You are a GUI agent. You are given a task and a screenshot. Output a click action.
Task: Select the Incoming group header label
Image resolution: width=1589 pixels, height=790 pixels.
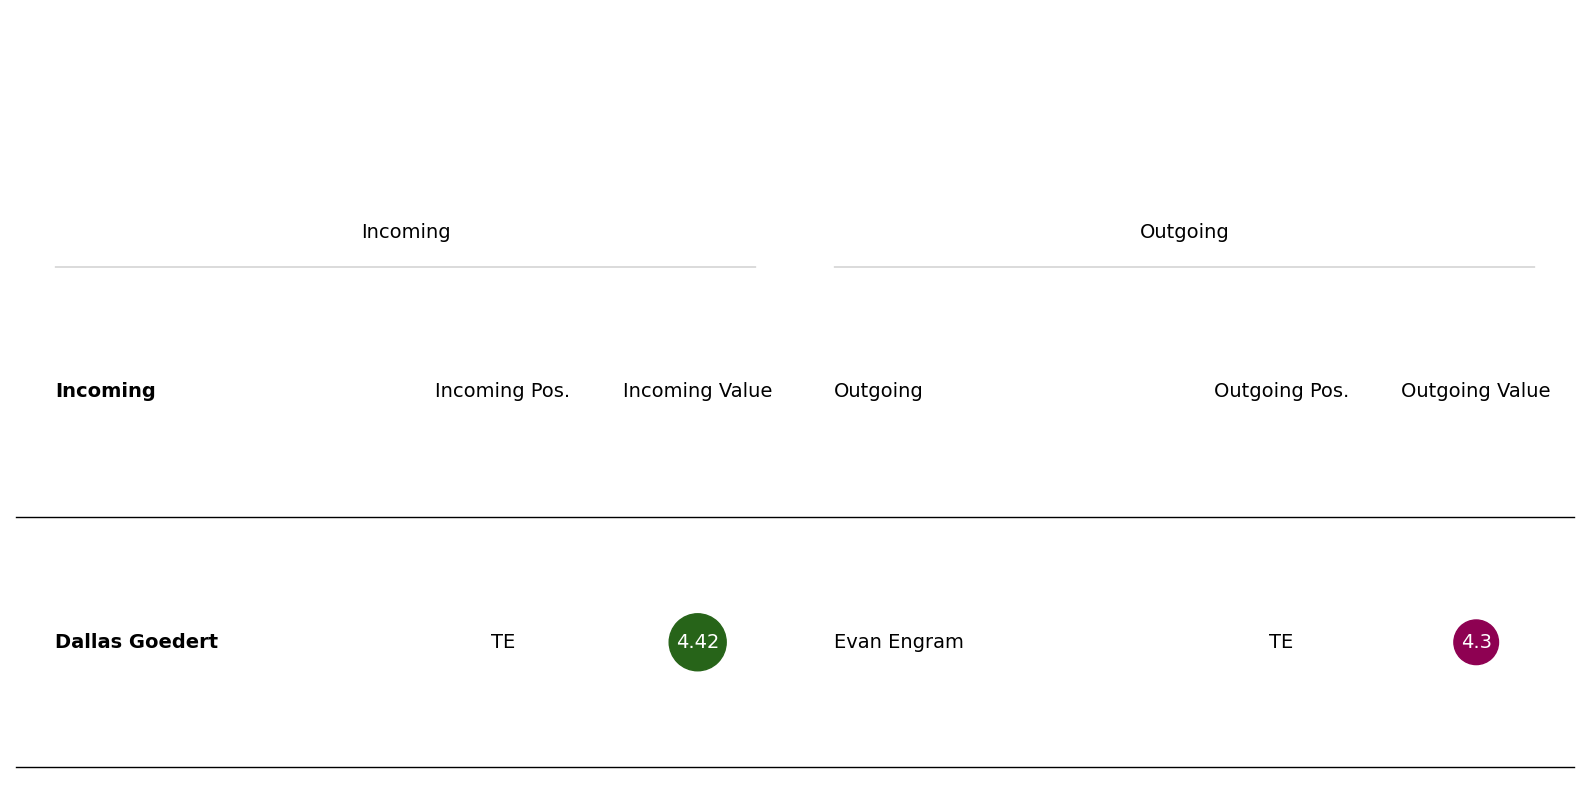click(x=406, y=232)
